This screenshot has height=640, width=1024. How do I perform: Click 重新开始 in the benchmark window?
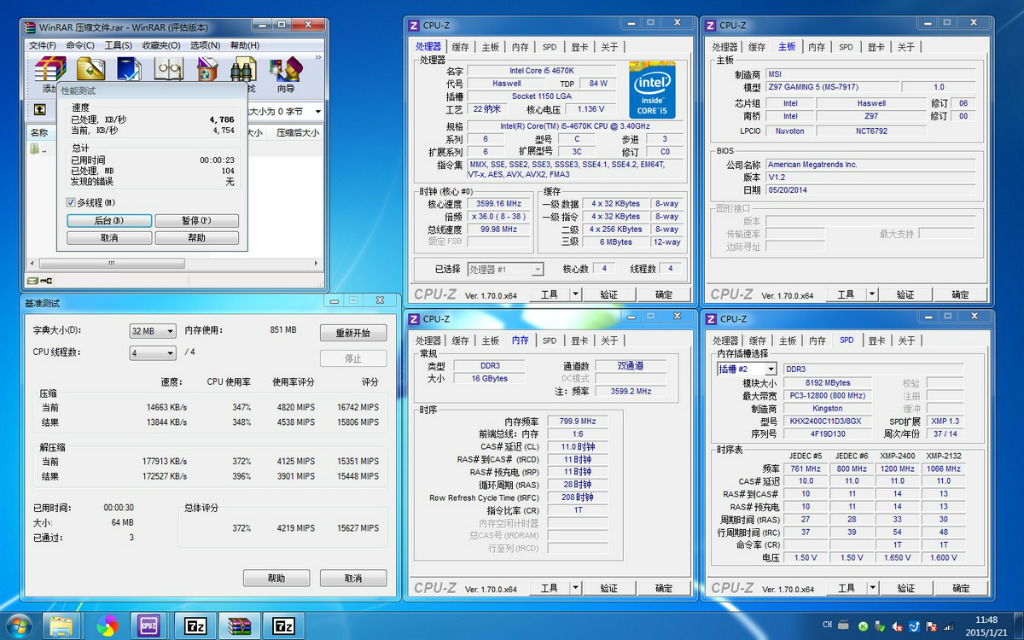click(x=353, y=333)
